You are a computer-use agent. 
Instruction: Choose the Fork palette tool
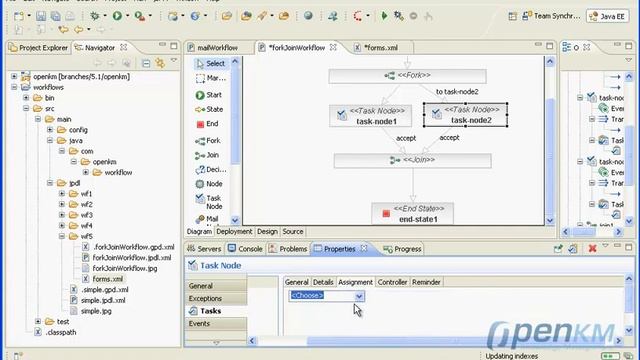[x=208, y=141]
